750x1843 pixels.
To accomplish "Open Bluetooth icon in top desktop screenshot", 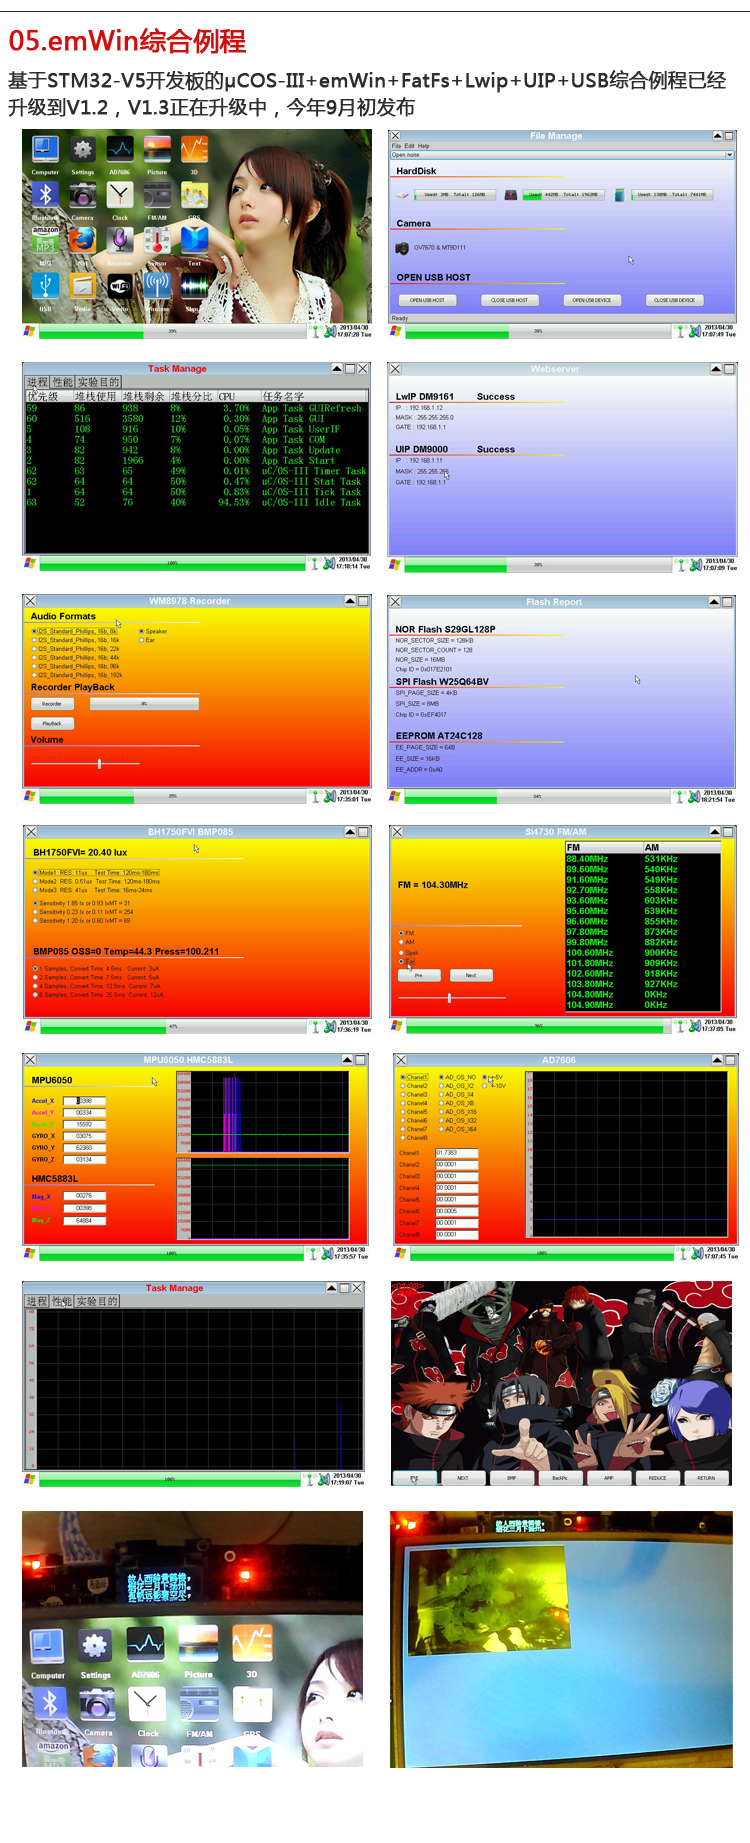I will [x=45, y=195].
